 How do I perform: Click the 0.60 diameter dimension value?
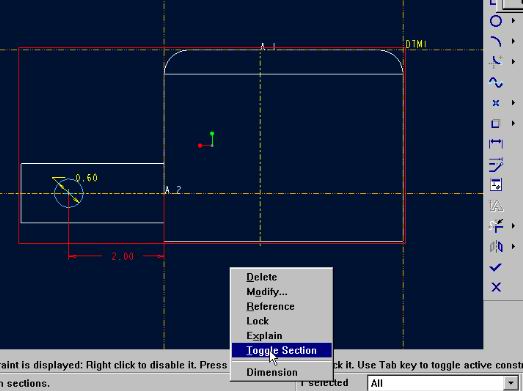(87, 178)
